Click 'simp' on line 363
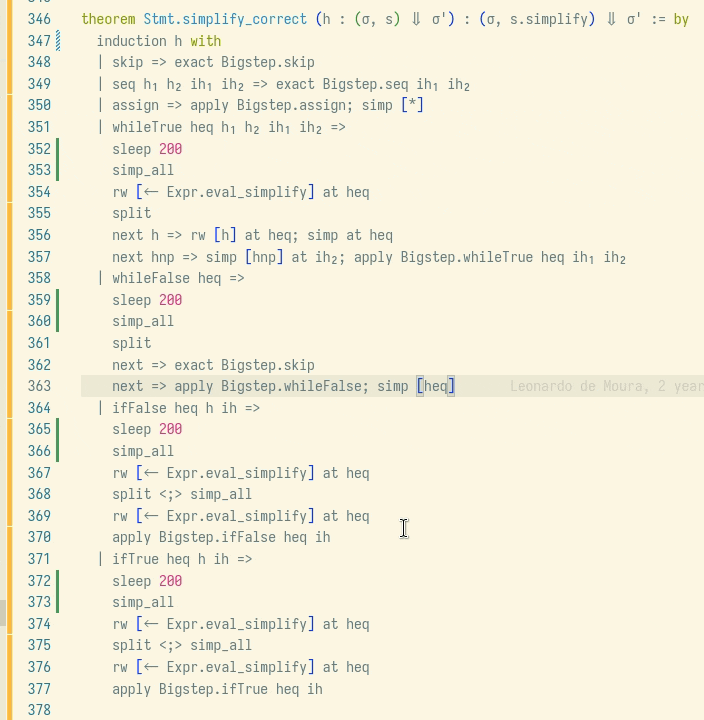Image resolution: width=704 pixels, height=720 pixels. click(x=393, y=386)
